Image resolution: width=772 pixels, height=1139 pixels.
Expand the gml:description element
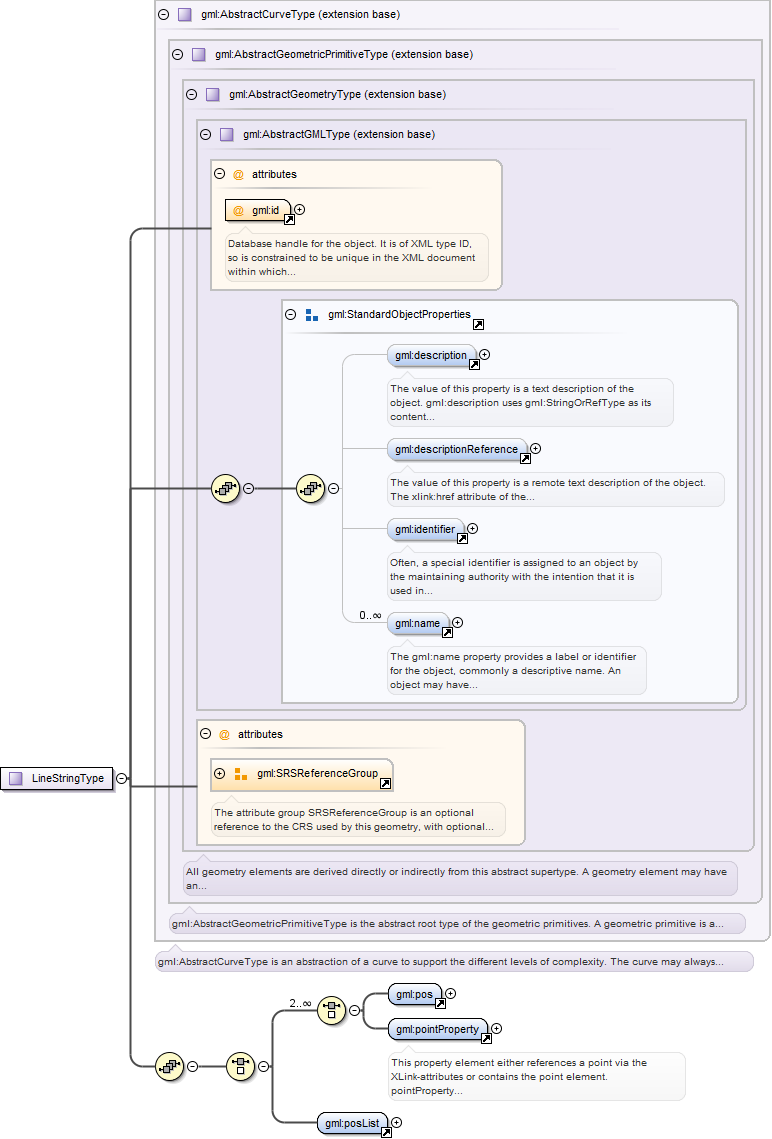click(485, 354)
